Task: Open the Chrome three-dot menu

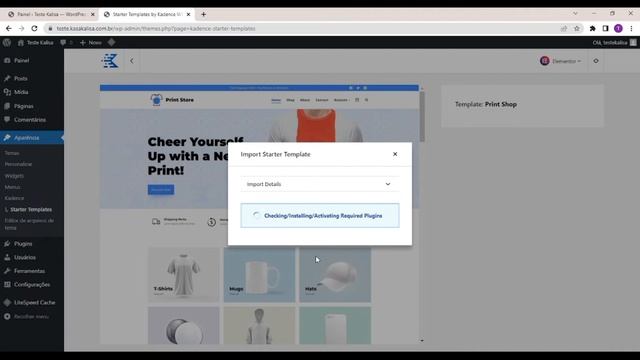Action: coord(631,29)
